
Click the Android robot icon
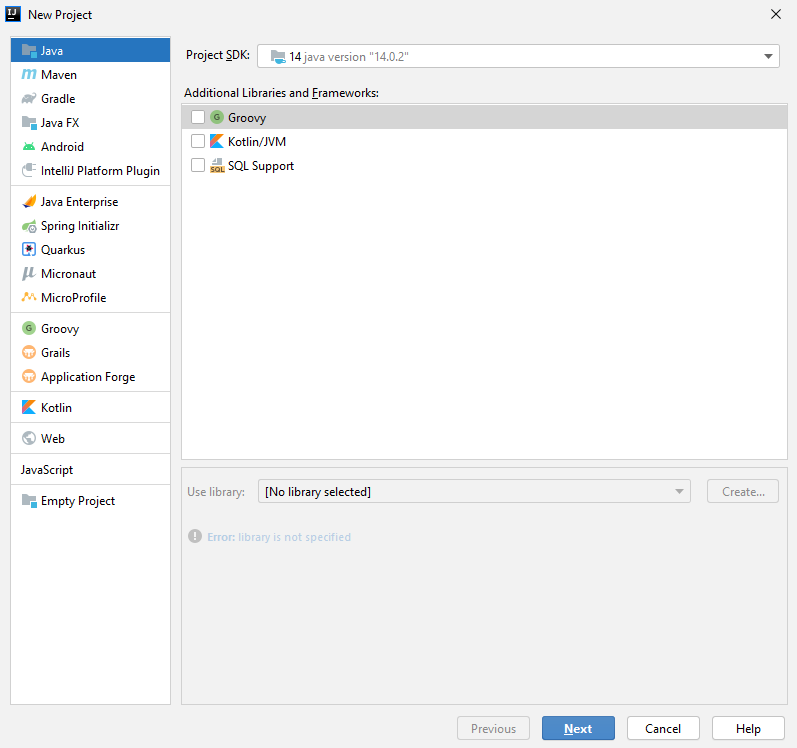pyautogui.click(x=29, y=147)
